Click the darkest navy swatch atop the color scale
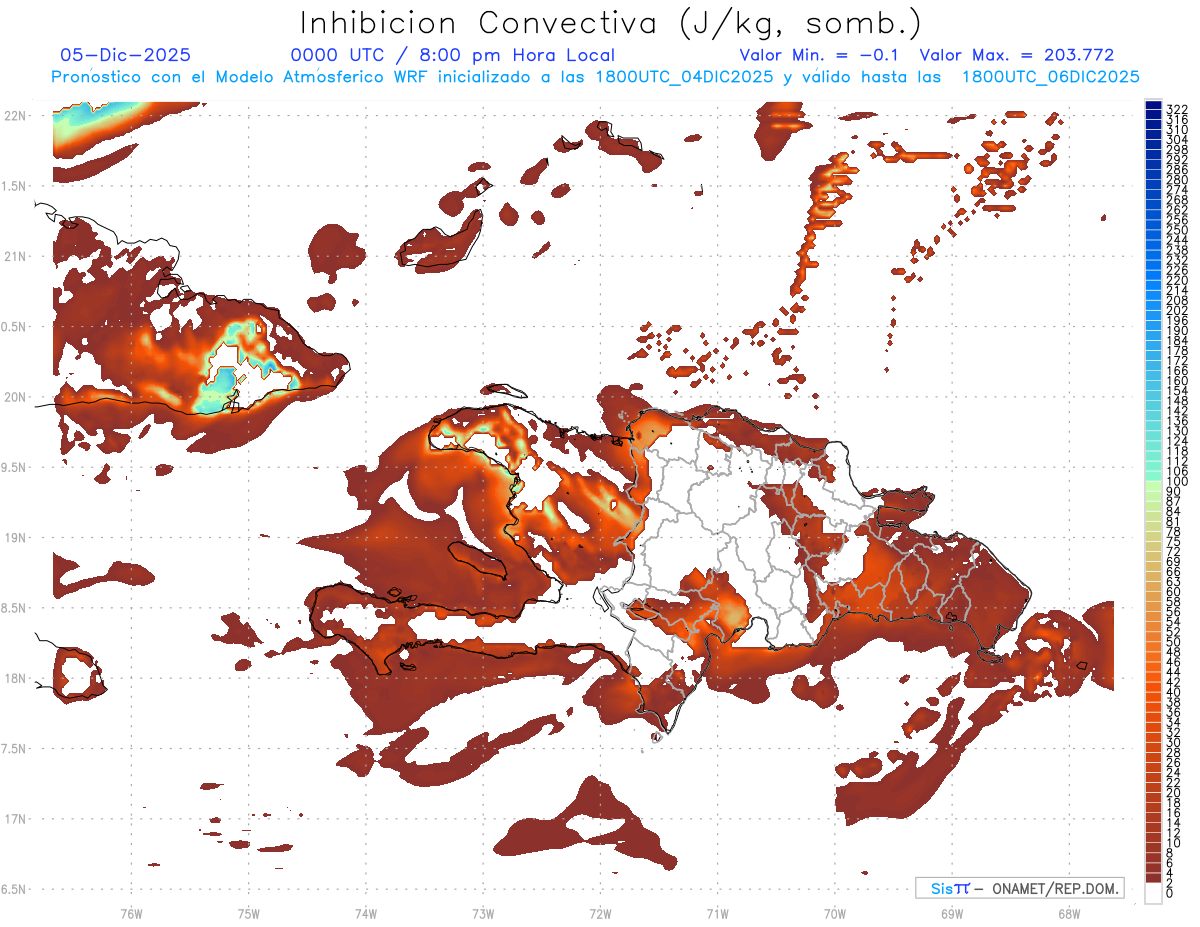The width and height of the screenshot is (1200, 927). coord(1154,104)
